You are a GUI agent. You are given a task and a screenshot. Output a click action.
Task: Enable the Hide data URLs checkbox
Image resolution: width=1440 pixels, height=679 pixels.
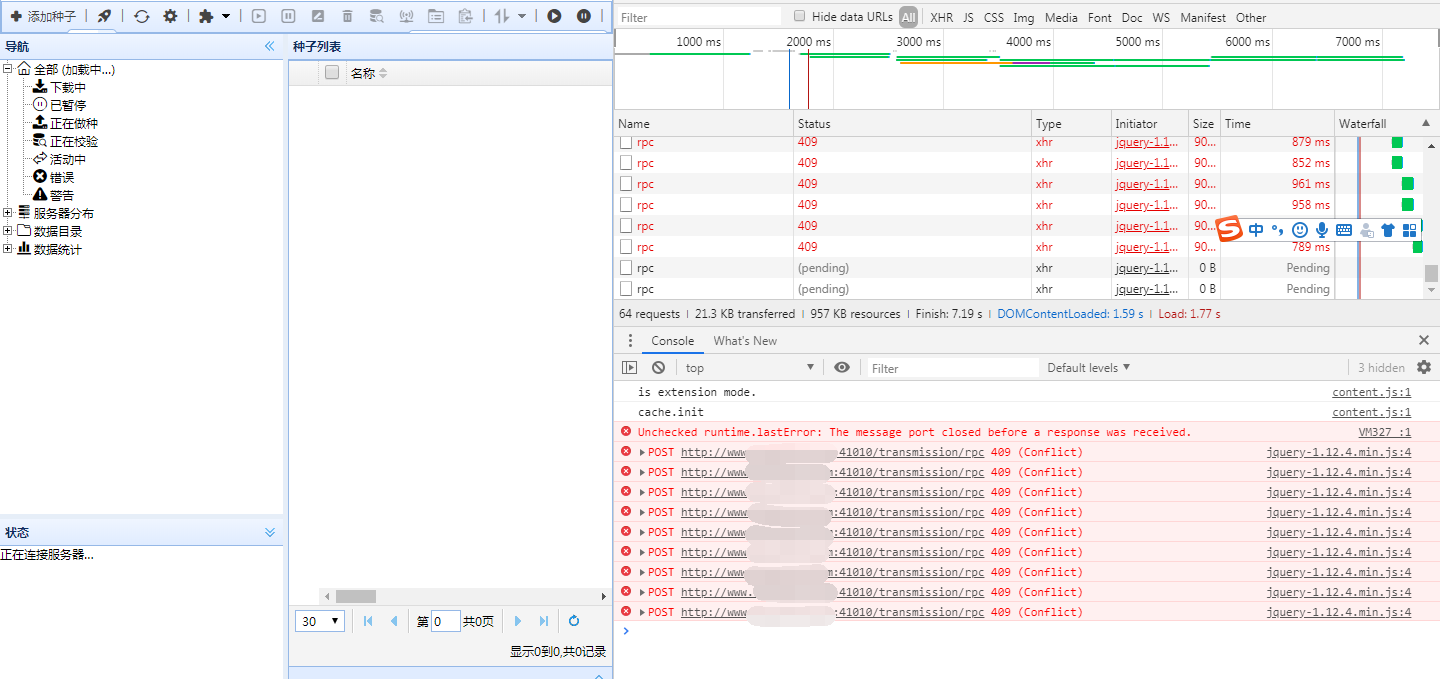(799, 16)
